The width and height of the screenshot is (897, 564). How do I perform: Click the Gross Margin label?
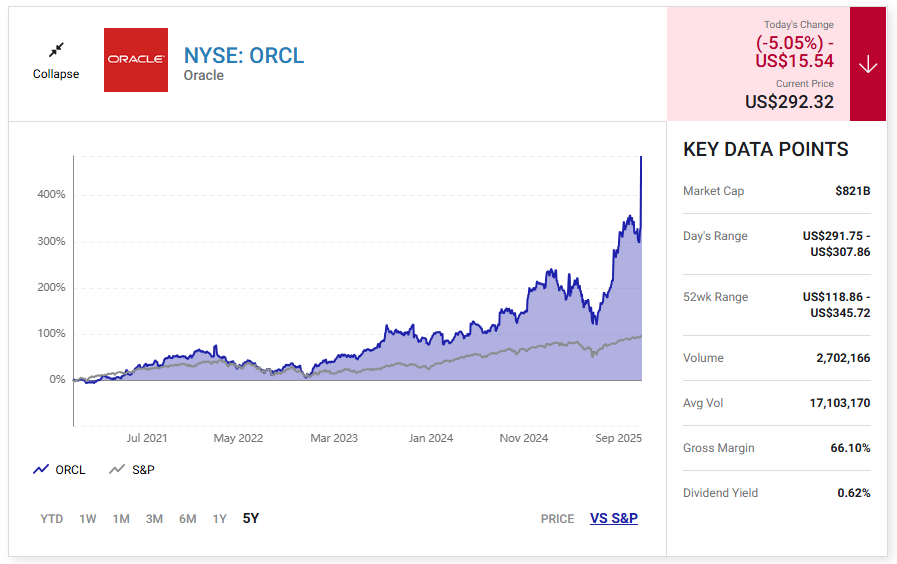tap(719, 448)
